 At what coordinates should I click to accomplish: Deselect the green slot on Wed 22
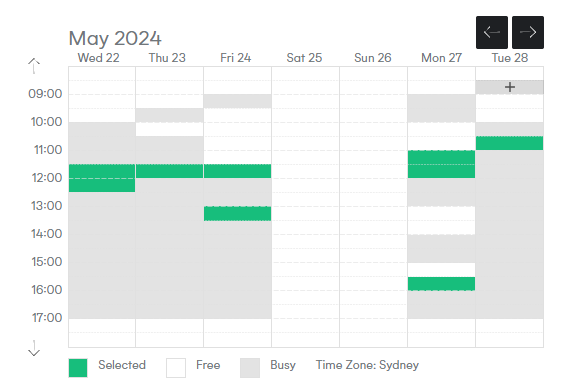(102, 178)
